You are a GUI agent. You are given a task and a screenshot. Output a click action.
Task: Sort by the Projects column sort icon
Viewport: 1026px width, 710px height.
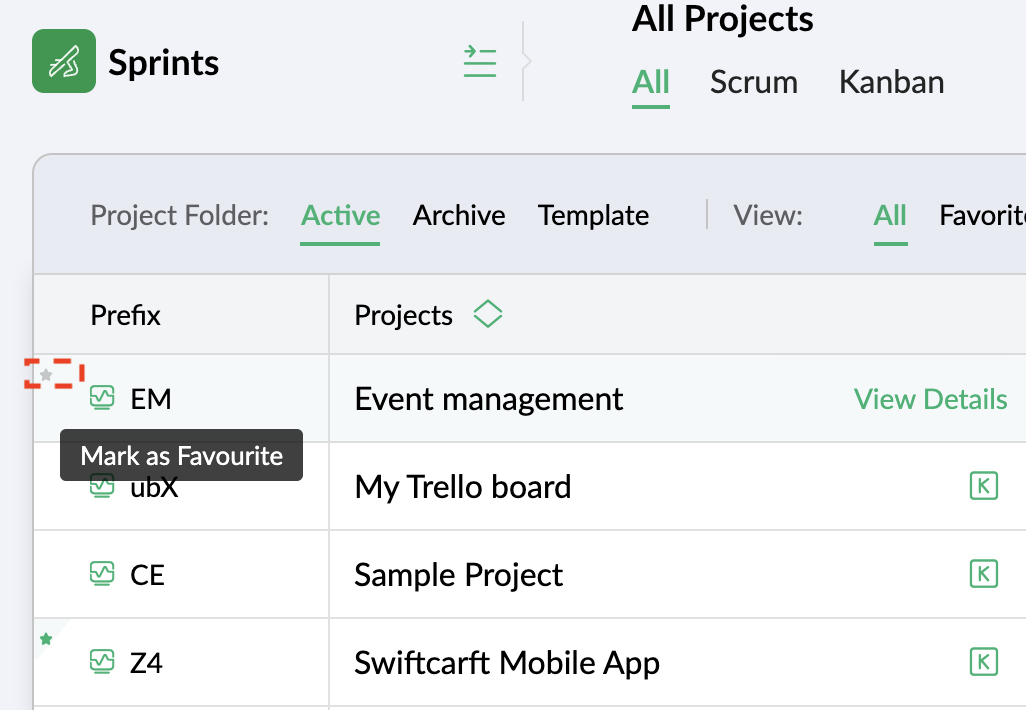(487, 315)
